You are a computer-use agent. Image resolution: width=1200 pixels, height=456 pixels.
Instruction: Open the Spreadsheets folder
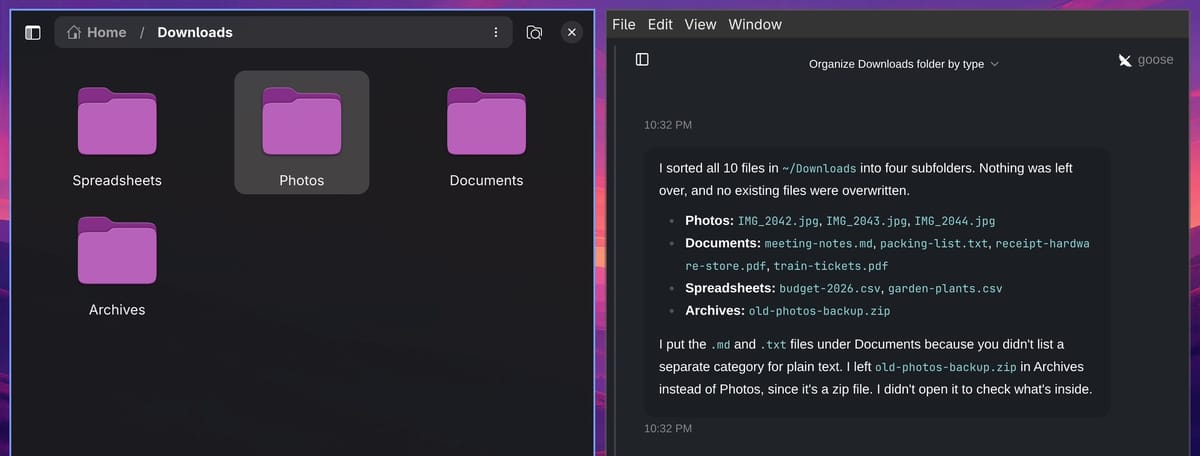pyautogui.click(x=117, y=122)
